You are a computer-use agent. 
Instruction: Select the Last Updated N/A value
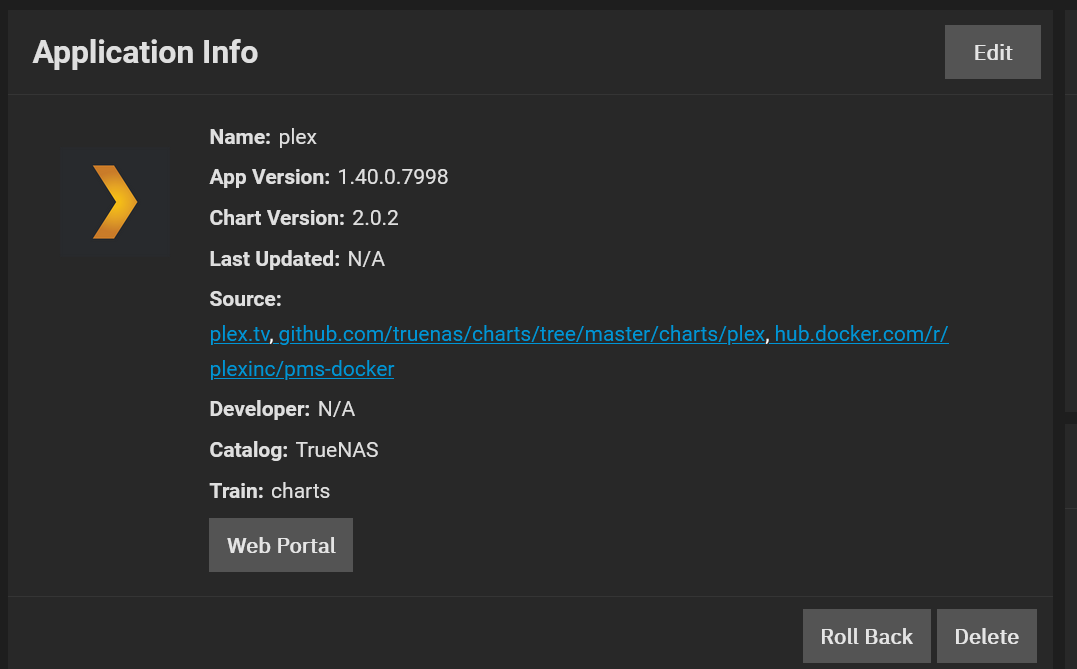click(366, 259)
